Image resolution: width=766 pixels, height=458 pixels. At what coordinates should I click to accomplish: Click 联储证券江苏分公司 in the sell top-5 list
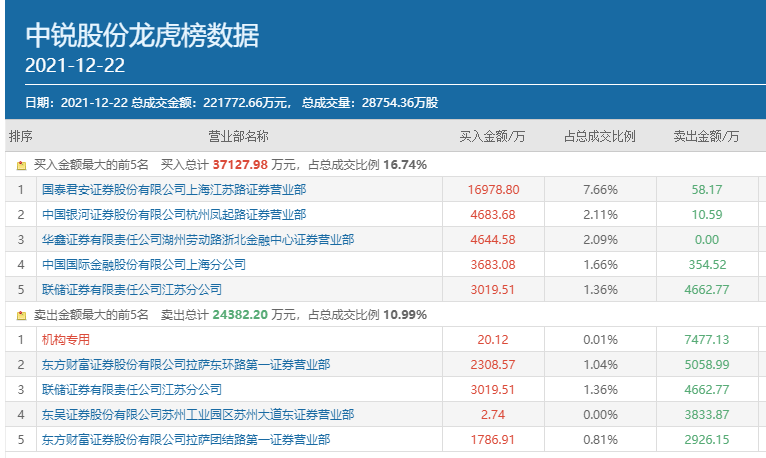coord(131,390)
